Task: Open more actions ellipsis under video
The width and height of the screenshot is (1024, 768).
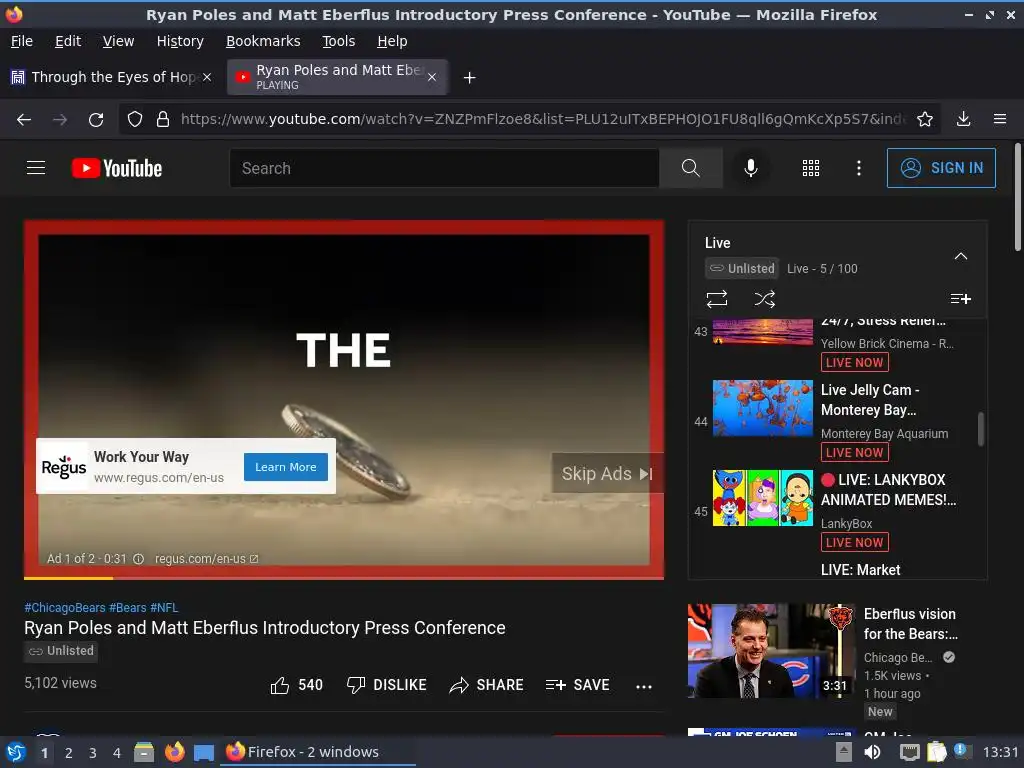Action: point(644,686)
